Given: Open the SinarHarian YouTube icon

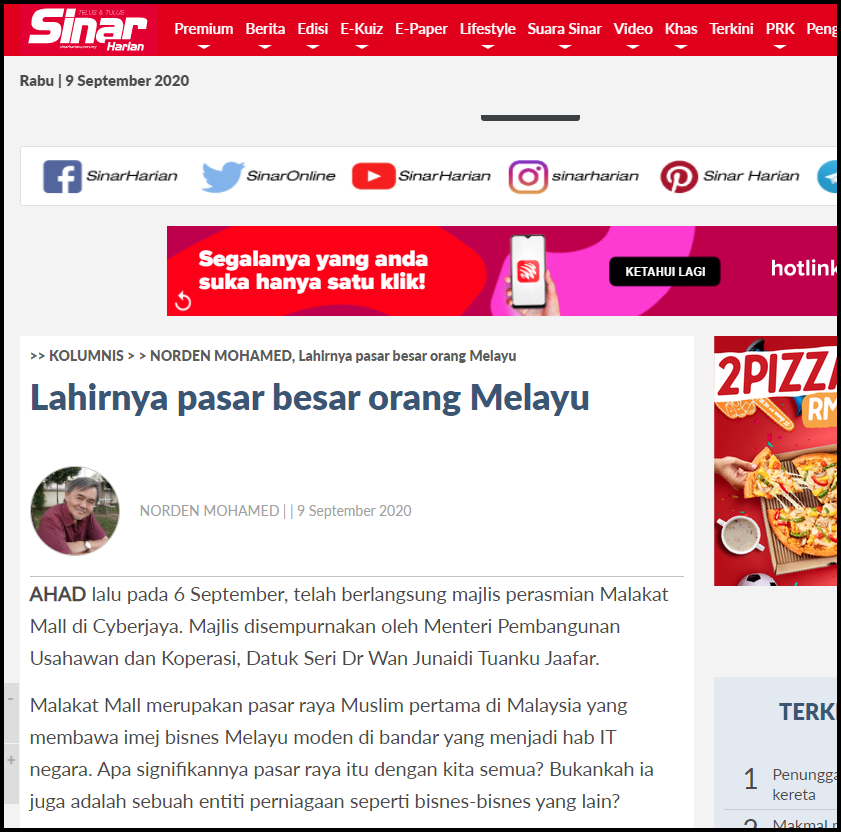Looking at the screenshot, I should tap(373, 176).
